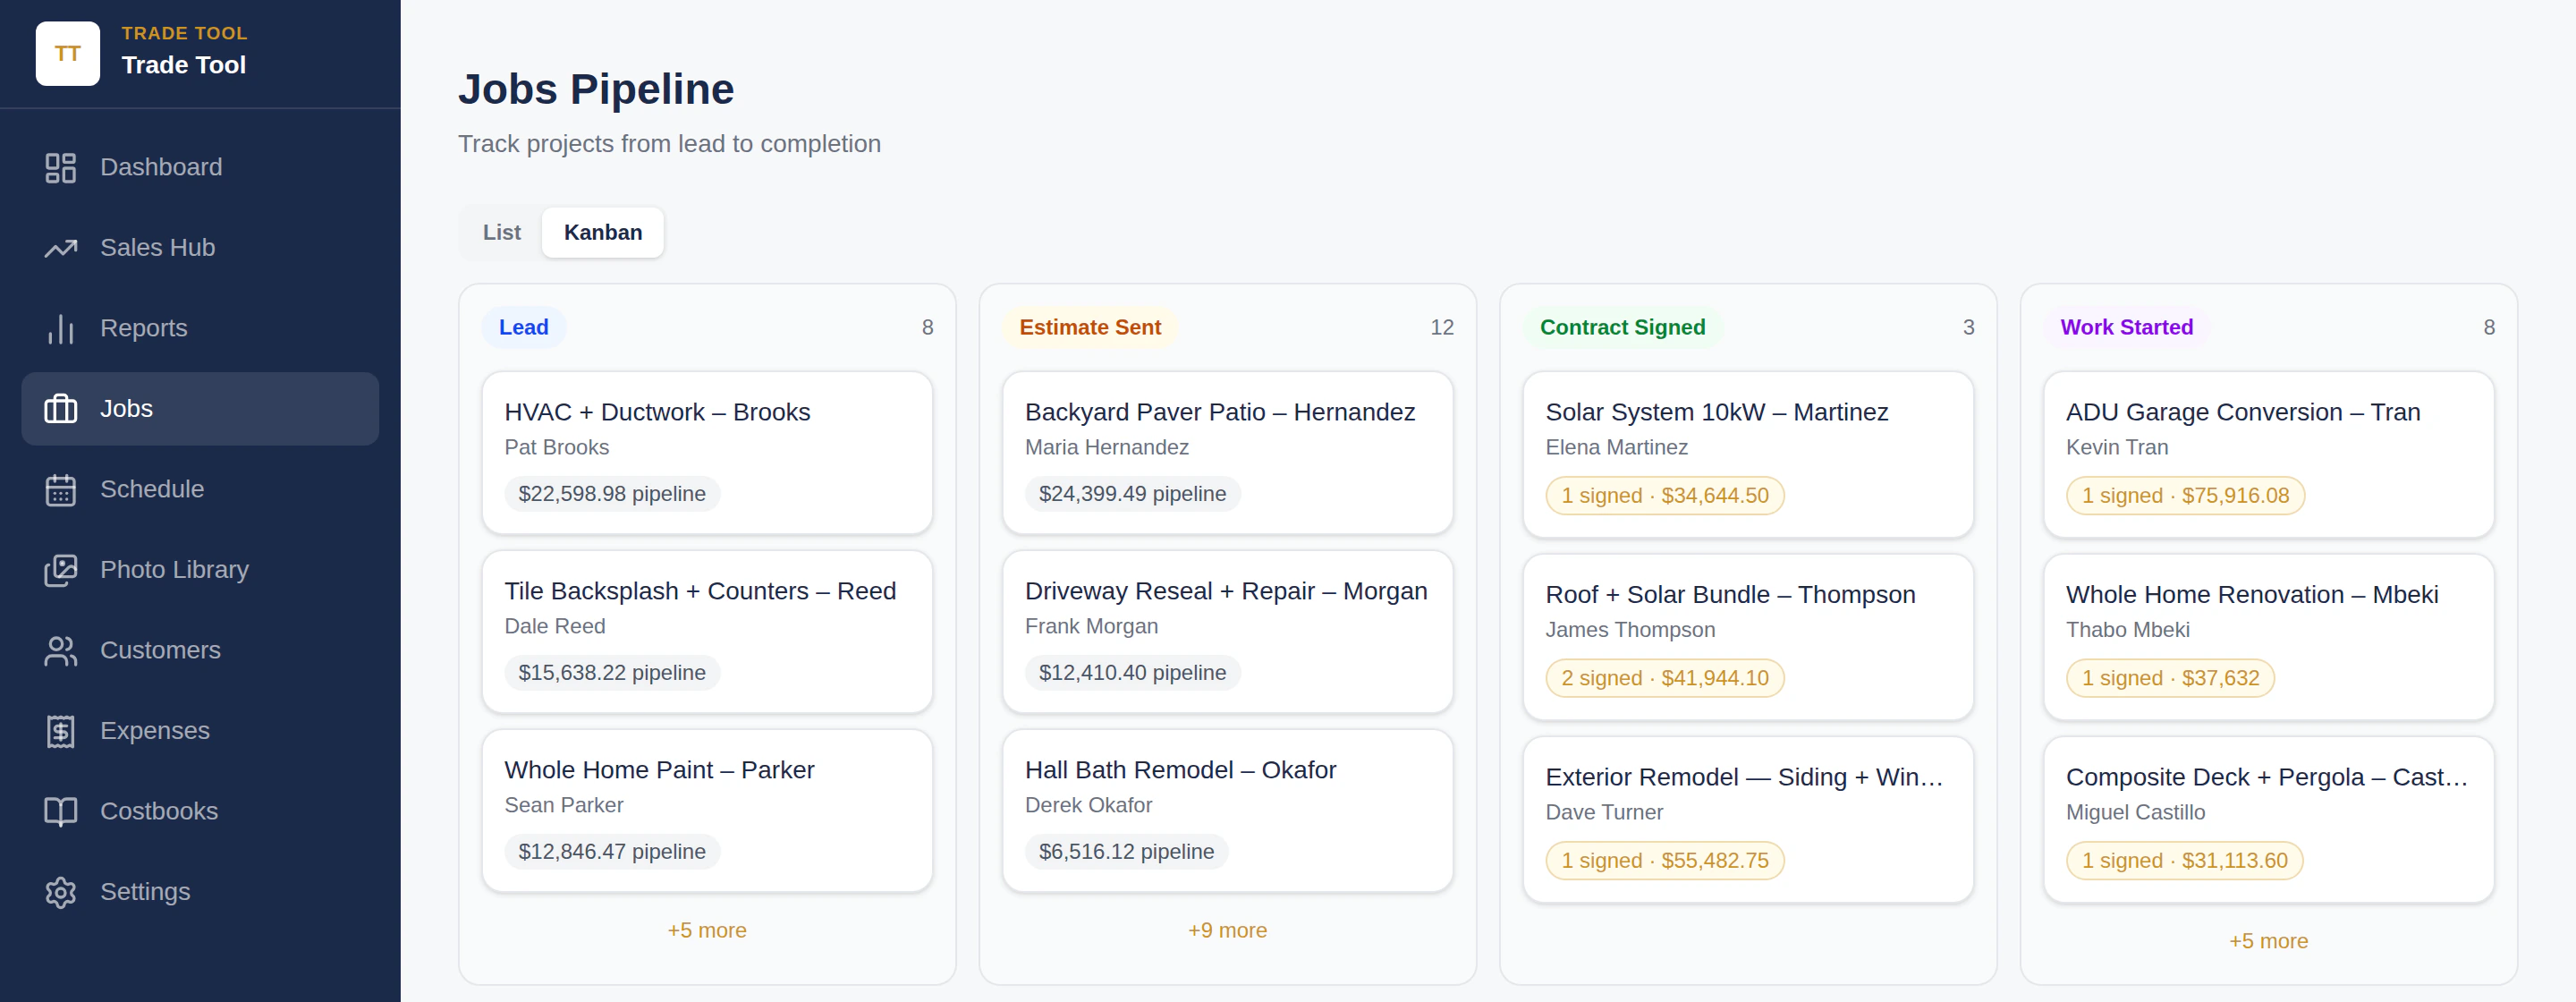
Task: Open the Whole Home Paint – Parker card
Action: (x=707, y=811)
